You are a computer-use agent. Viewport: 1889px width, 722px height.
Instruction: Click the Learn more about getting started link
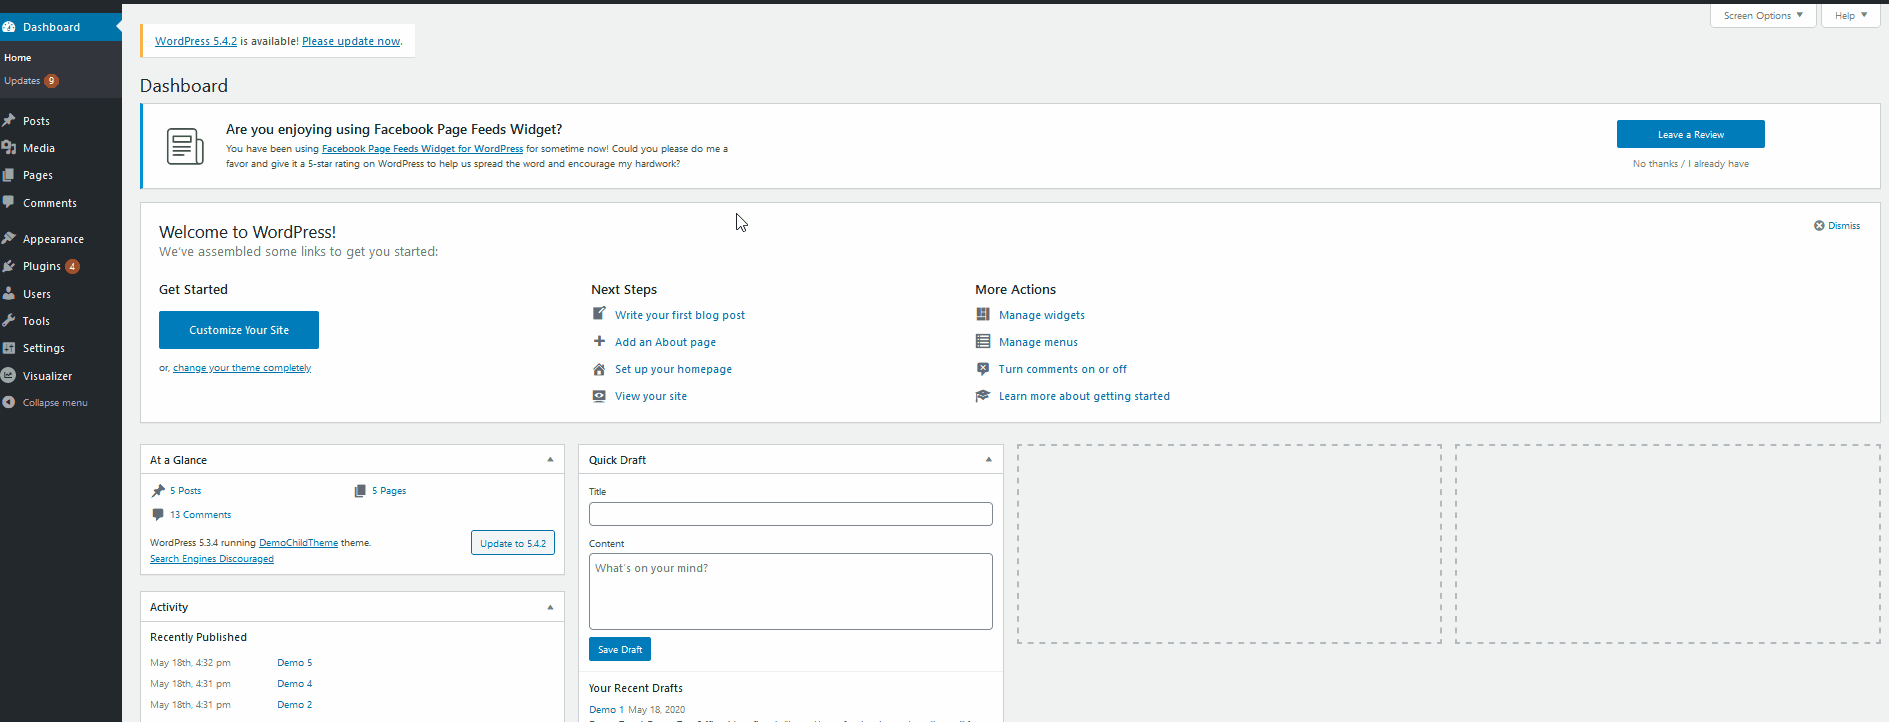point(1084,396)
